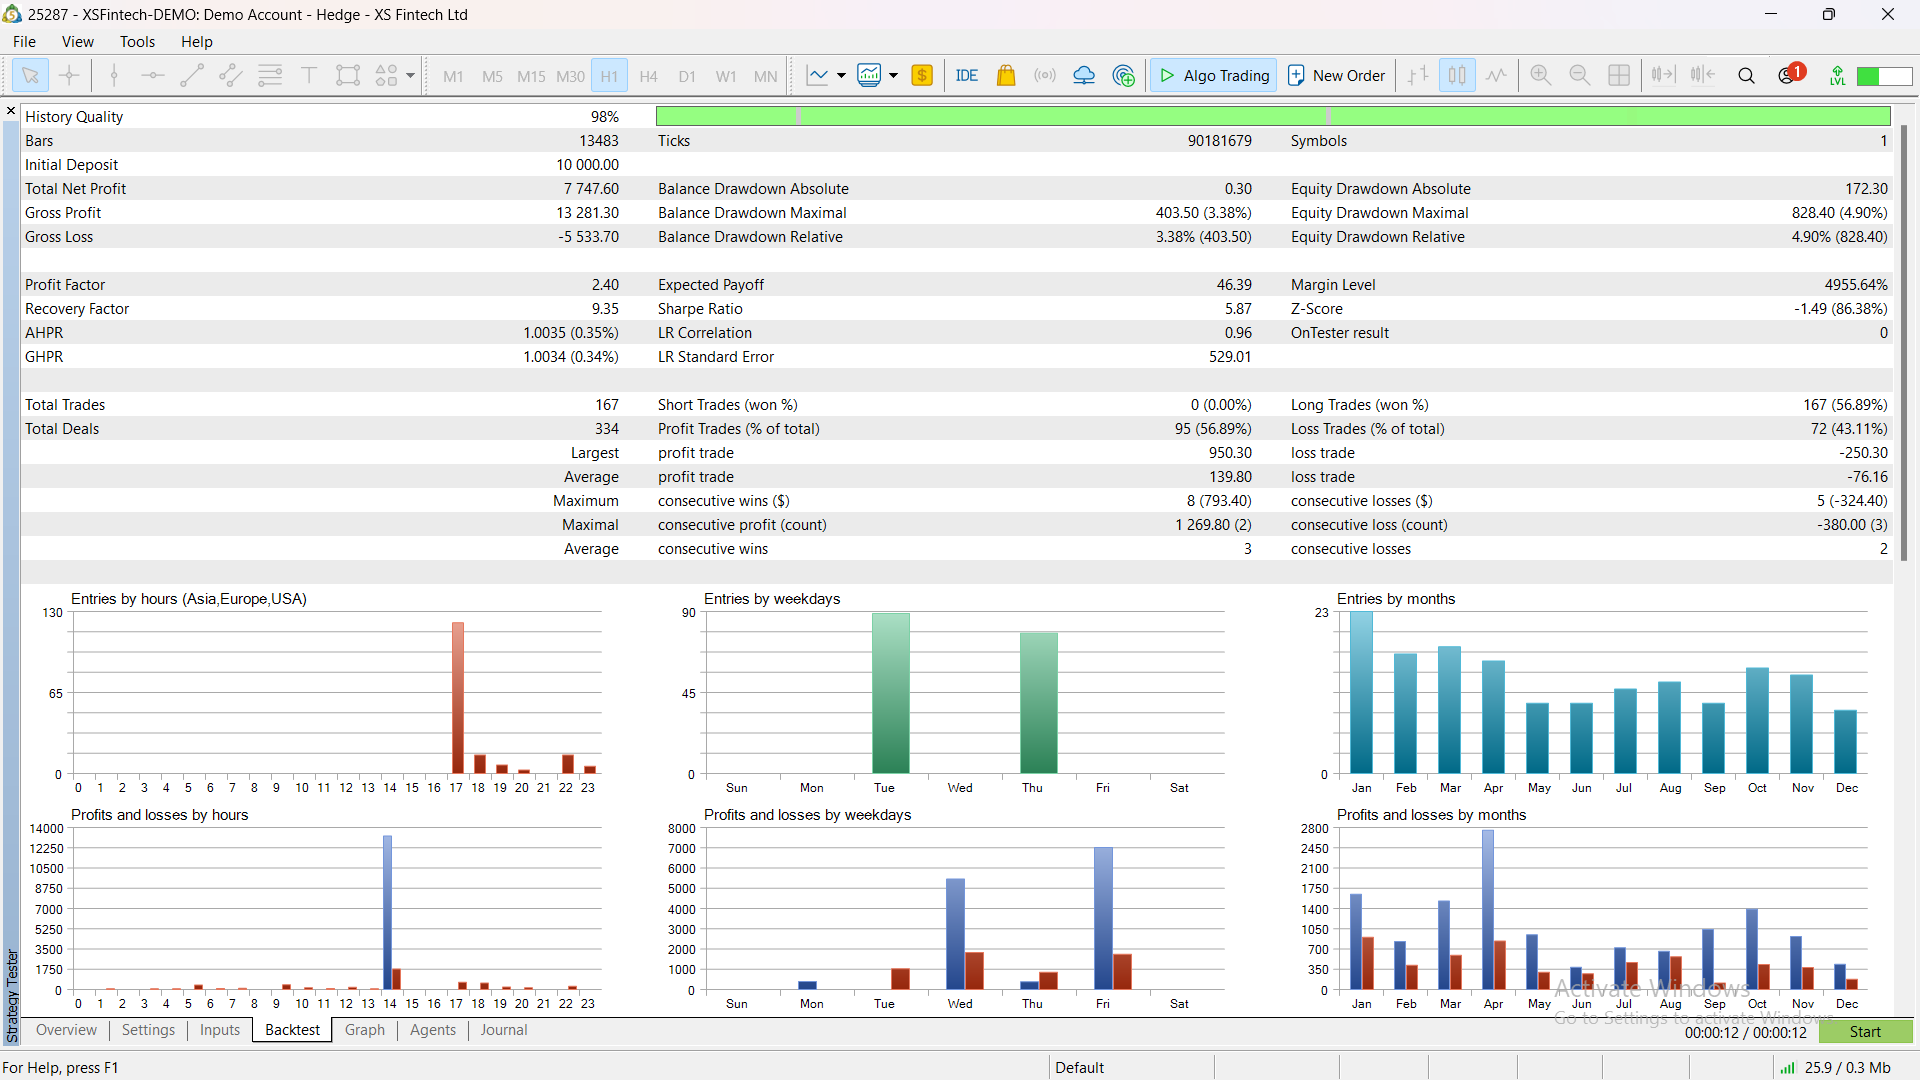Draw a vertical line

(114, 75)
